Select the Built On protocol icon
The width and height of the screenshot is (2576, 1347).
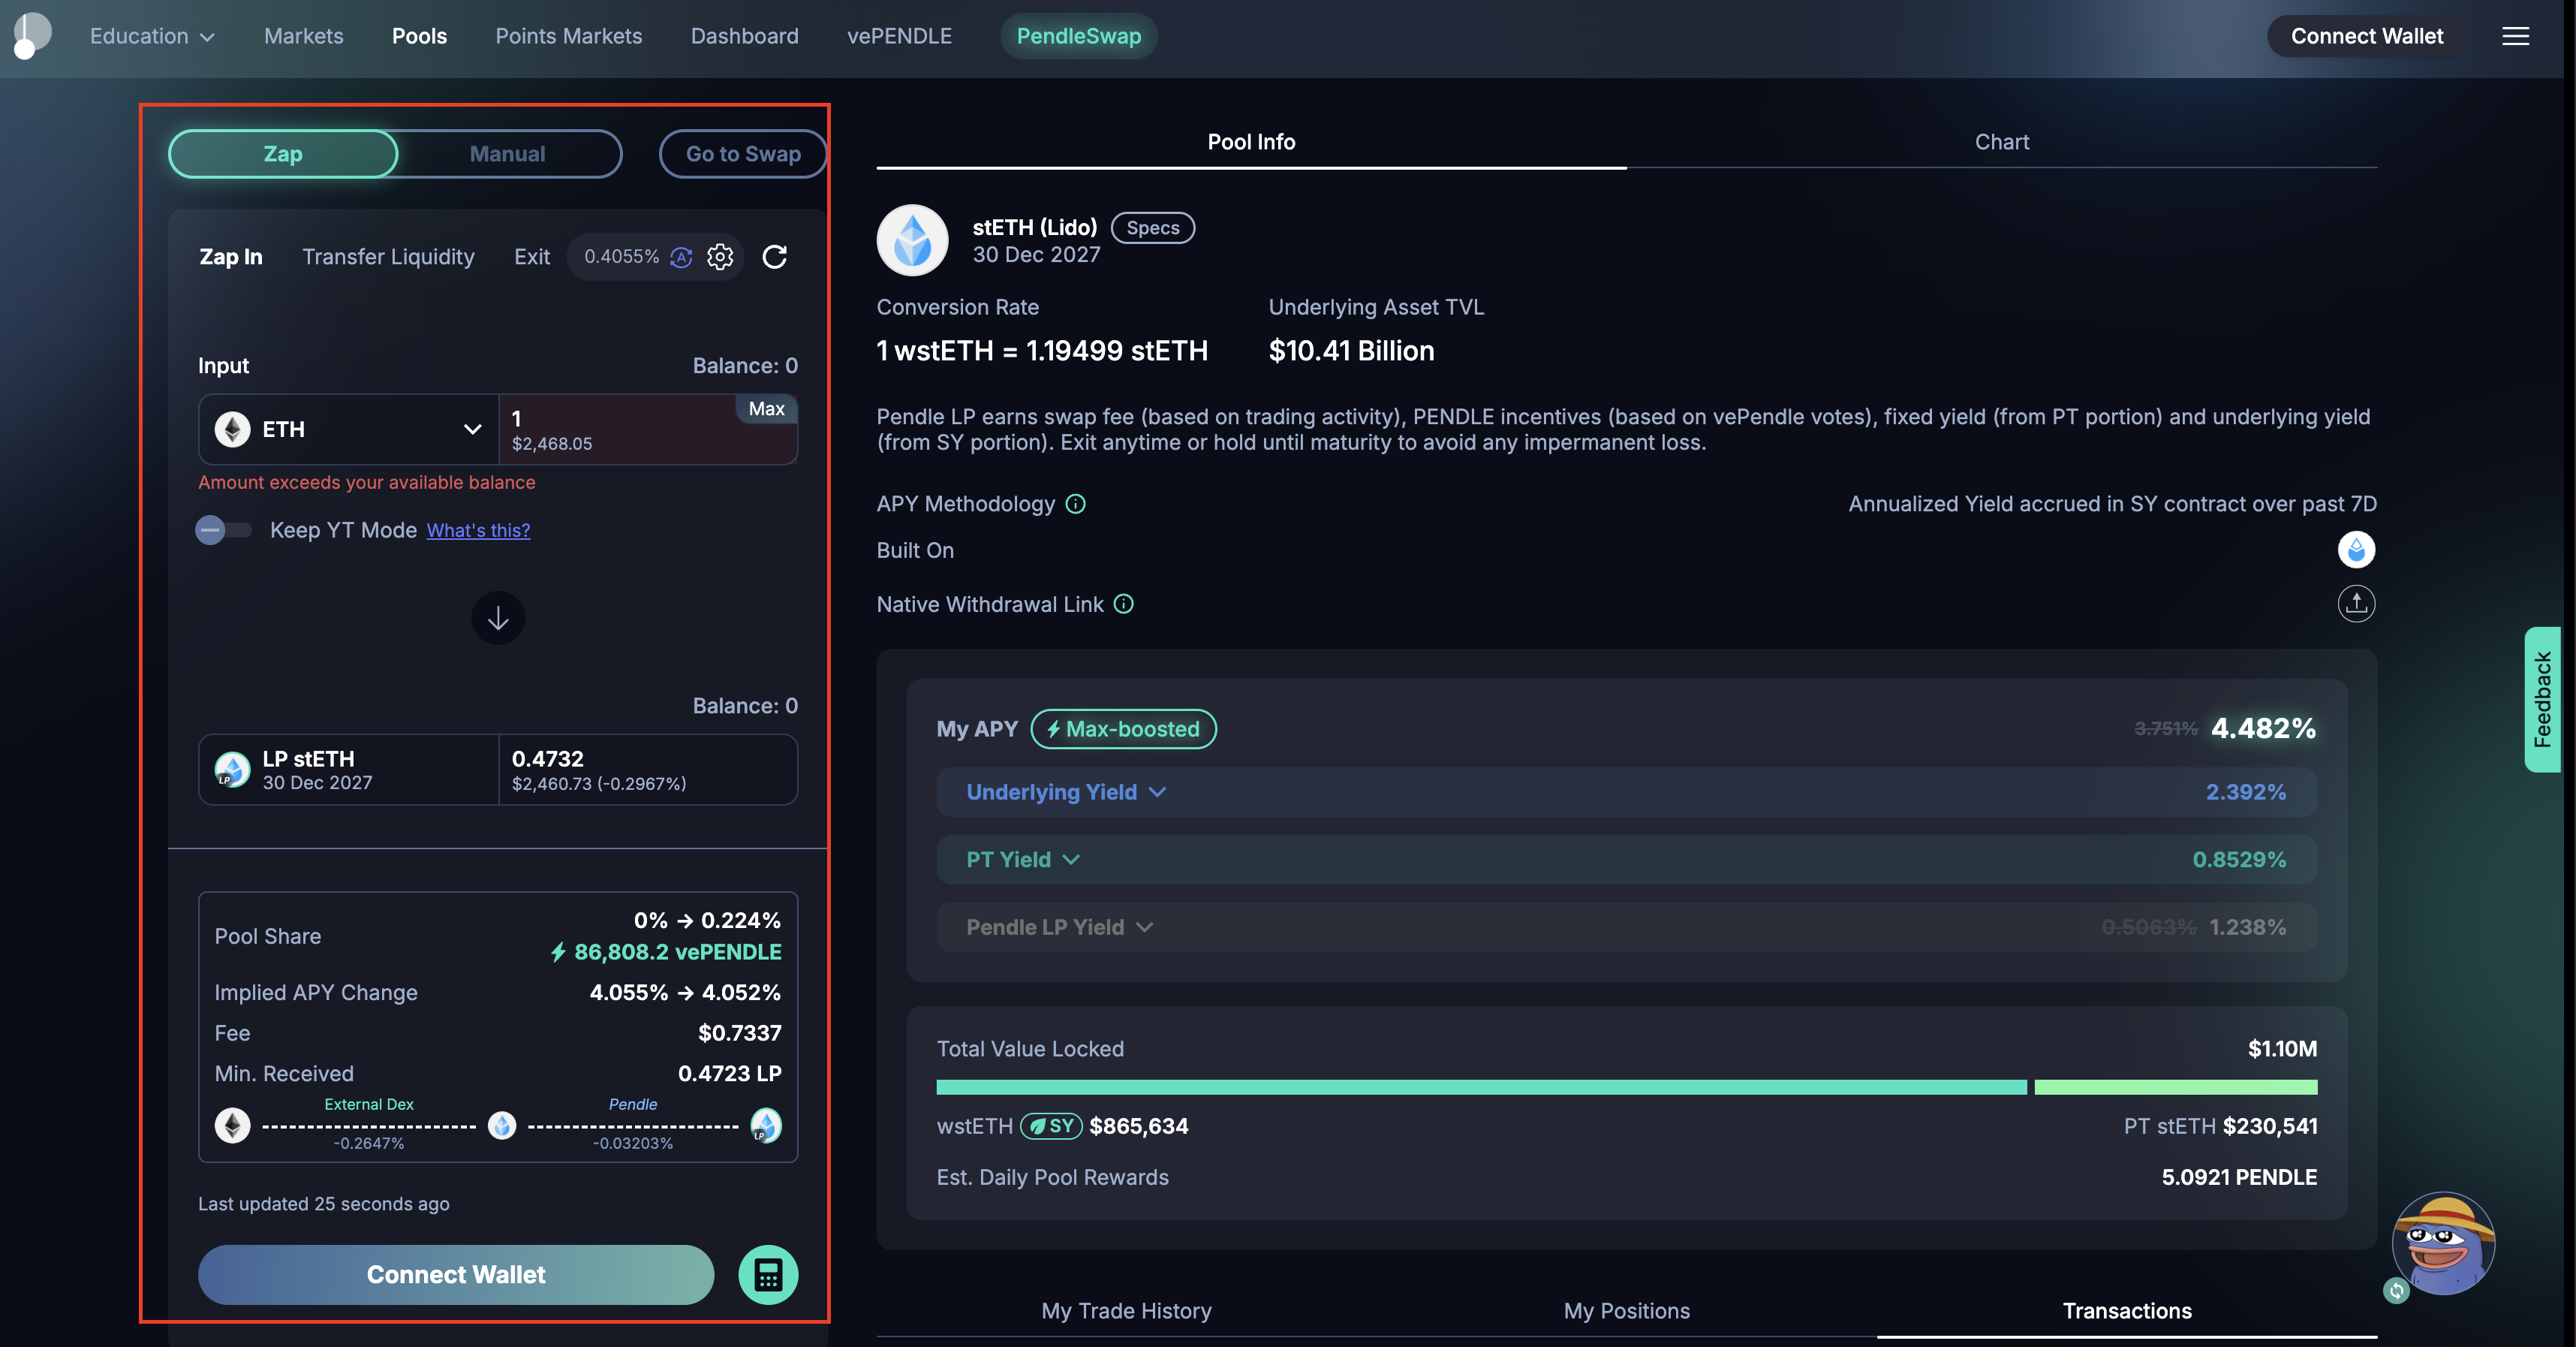coord(2355,549)
